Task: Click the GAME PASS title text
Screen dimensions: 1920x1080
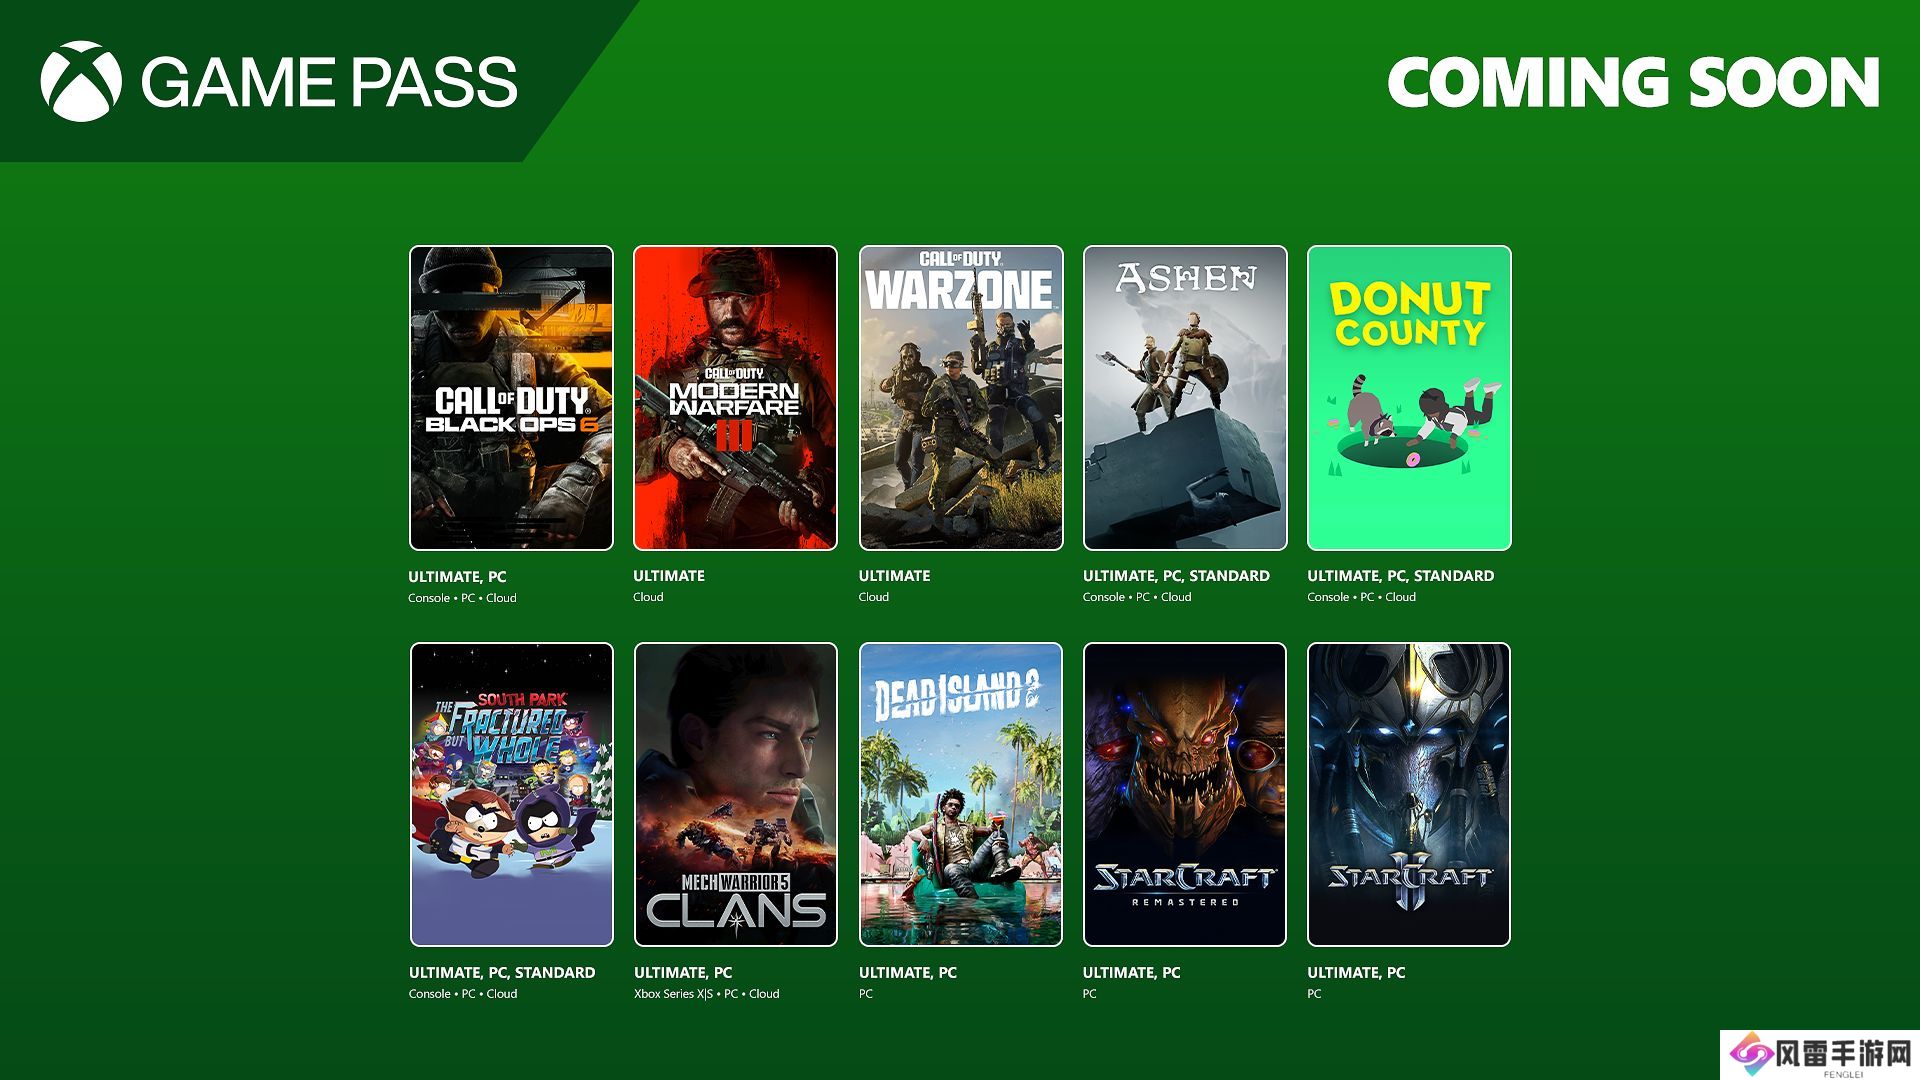Action: pyautogui.click(x=329, y=82)
